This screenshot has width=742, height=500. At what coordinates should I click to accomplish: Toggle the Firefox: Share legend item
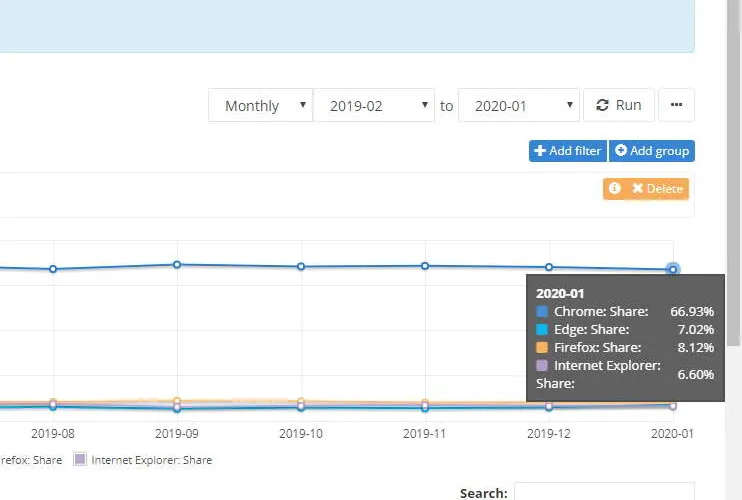click(30, 460)
